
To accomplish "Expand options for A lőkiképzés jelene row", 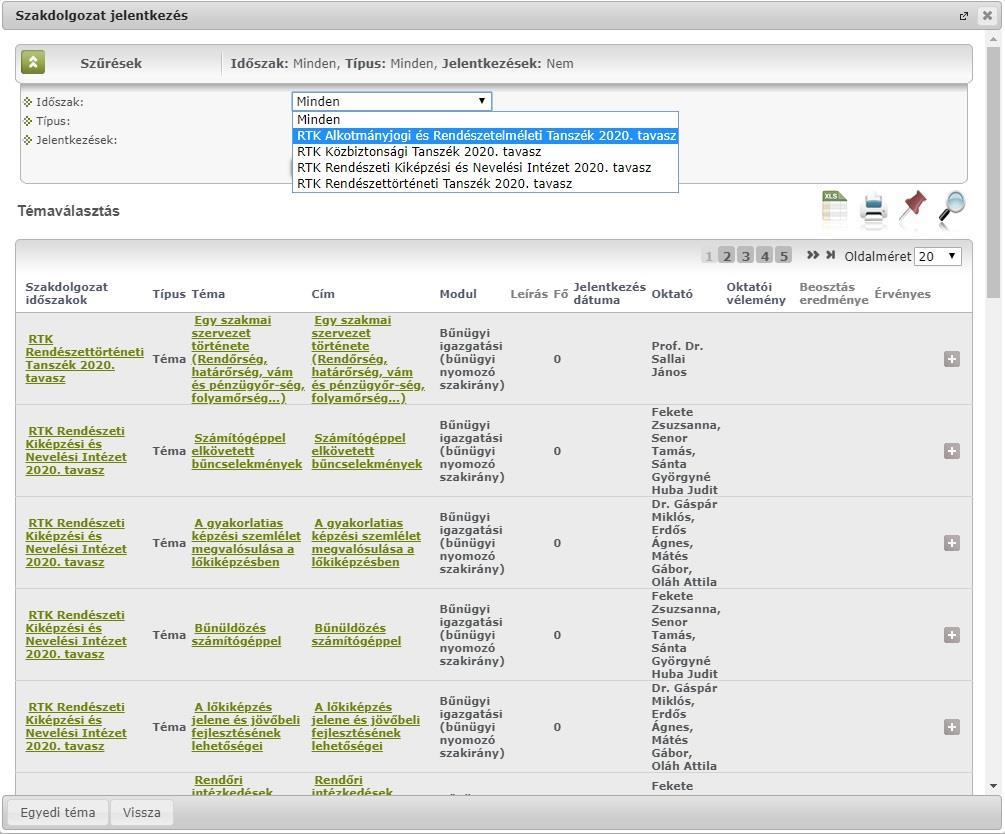I will point(952,727).
